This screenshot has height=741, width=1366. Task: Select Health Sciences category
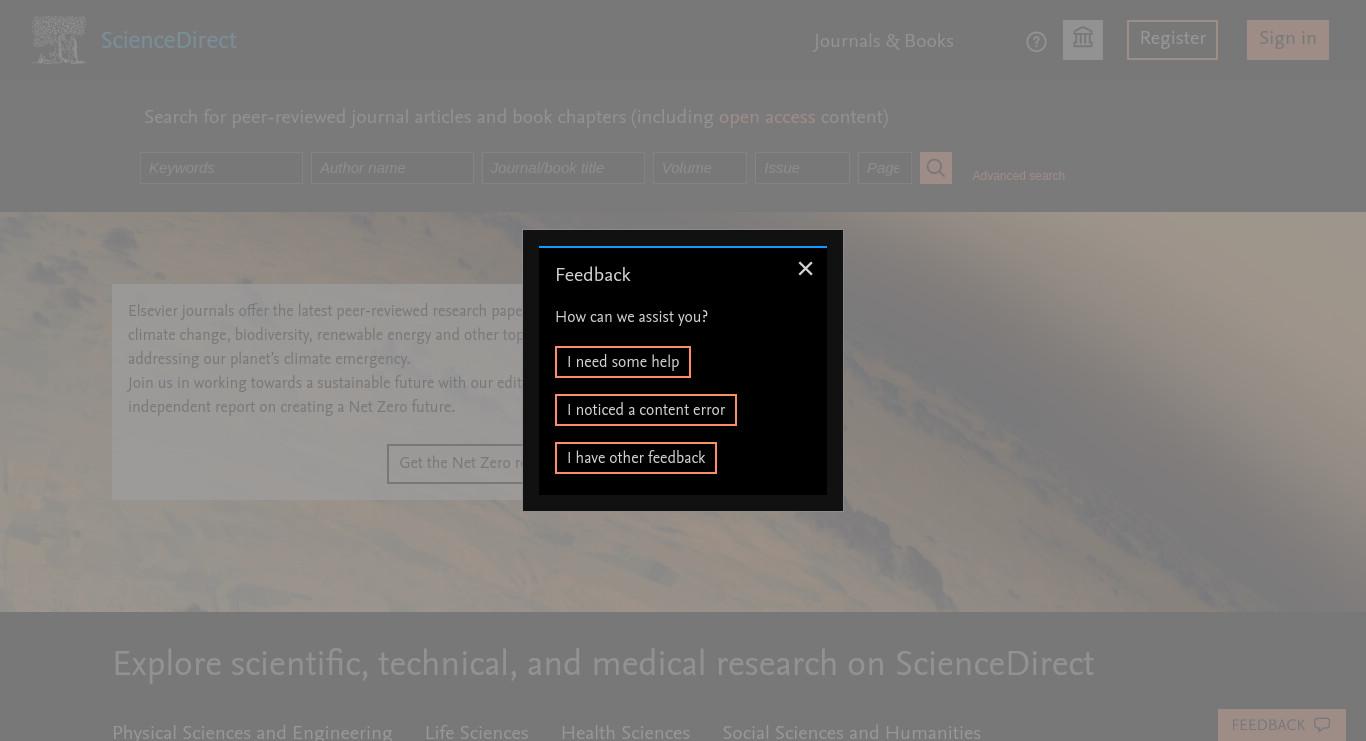tap(625, 733)
